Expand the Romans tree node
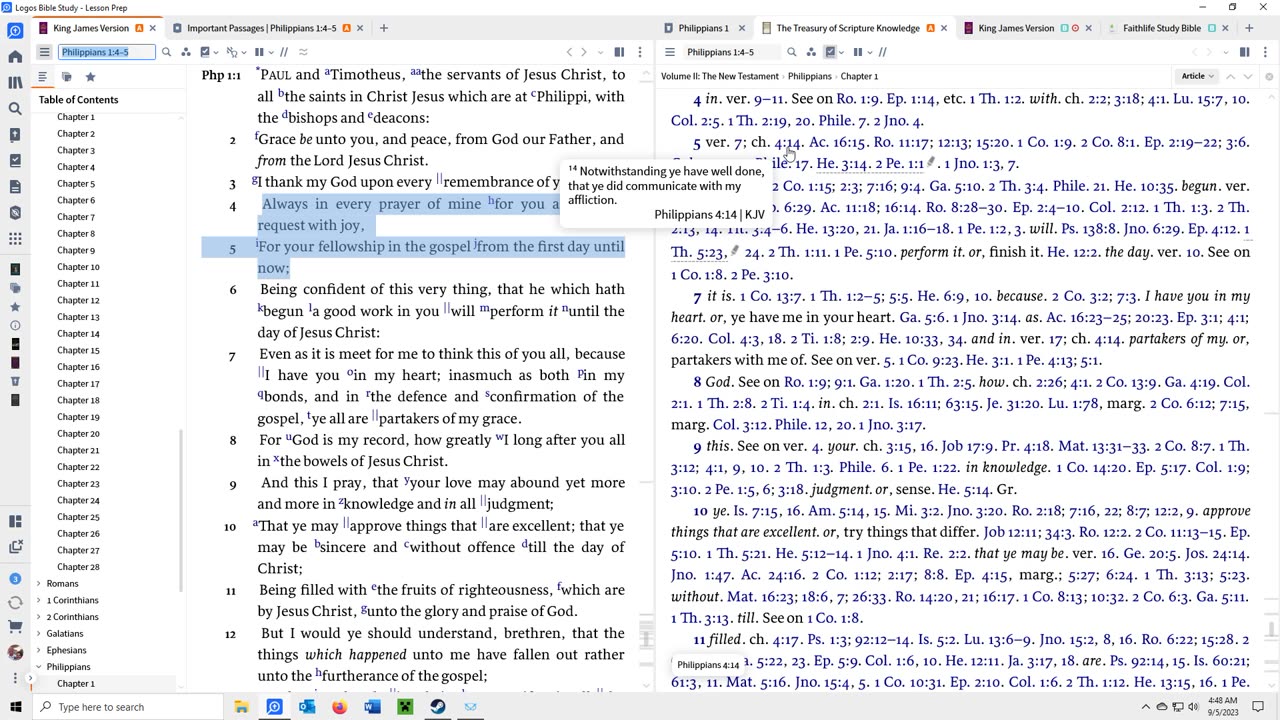This screenshot has height=720, width=1280. pos(38,583)
